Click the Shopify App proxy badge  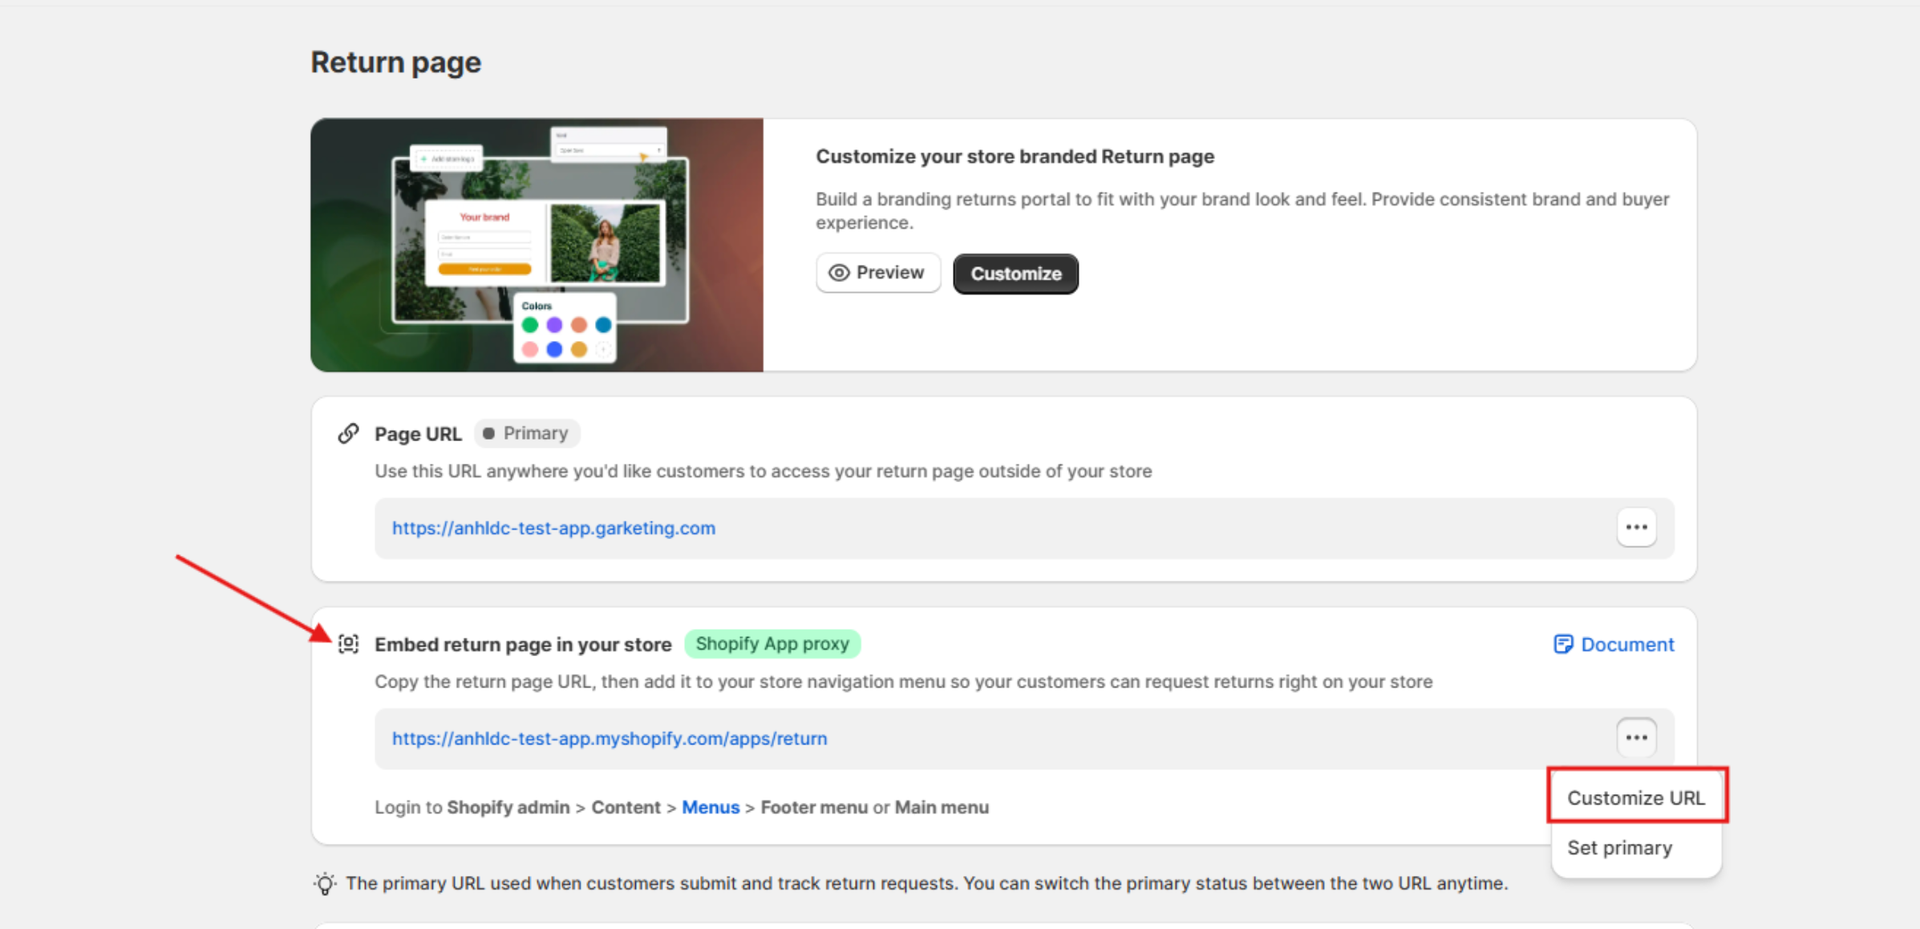[x=772, y=643]
